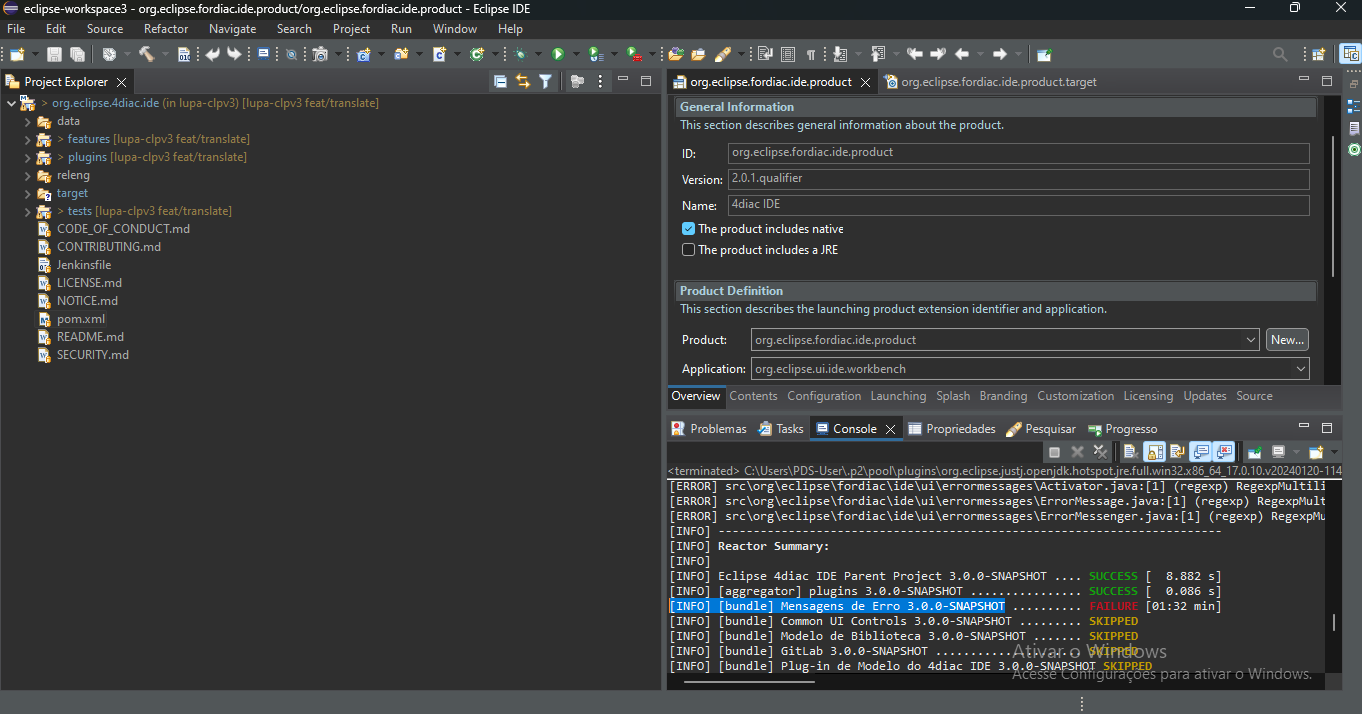This screenshot has width=1362, height=714.
Task: Click into the Version input field
Action: click(1018, 179)
